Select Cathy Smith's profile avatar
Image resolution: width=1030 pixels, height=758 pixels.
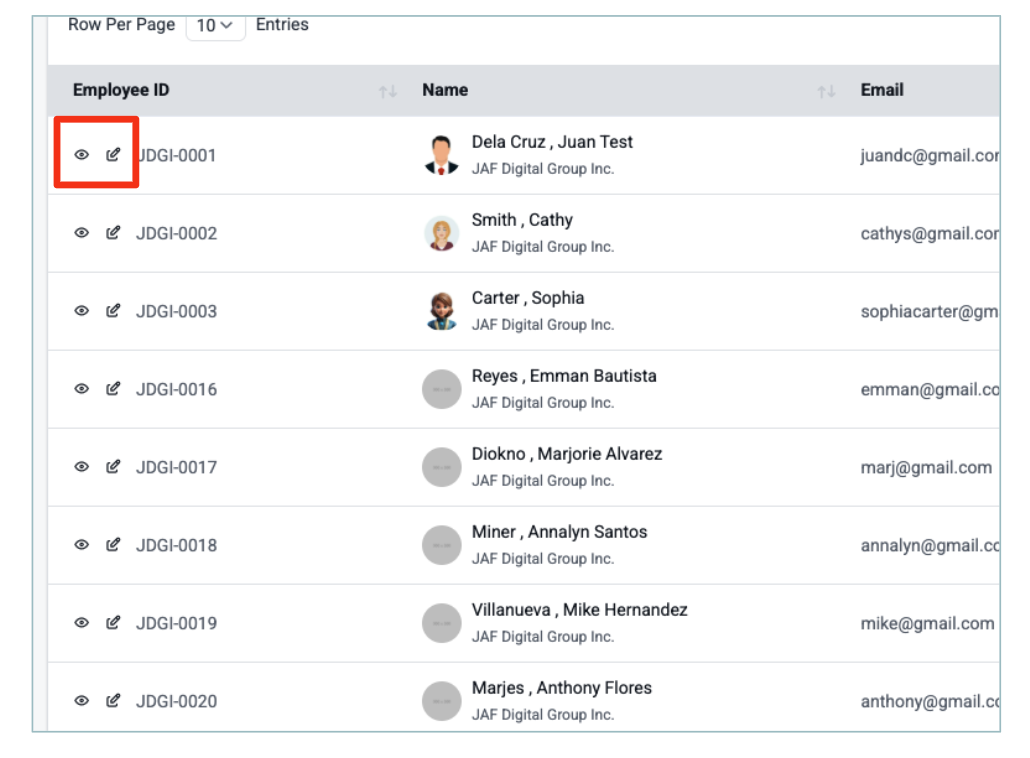click(441, 234)
